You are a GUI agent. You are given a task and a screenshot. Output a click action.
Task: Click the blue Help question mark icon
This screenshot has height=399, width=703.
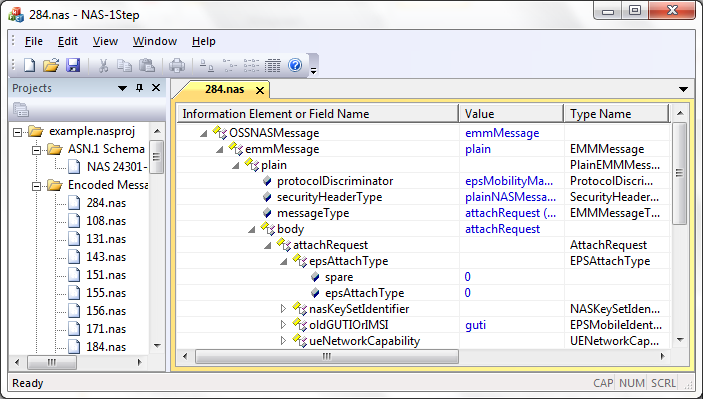pyautogui.click(x=295, y=65)
